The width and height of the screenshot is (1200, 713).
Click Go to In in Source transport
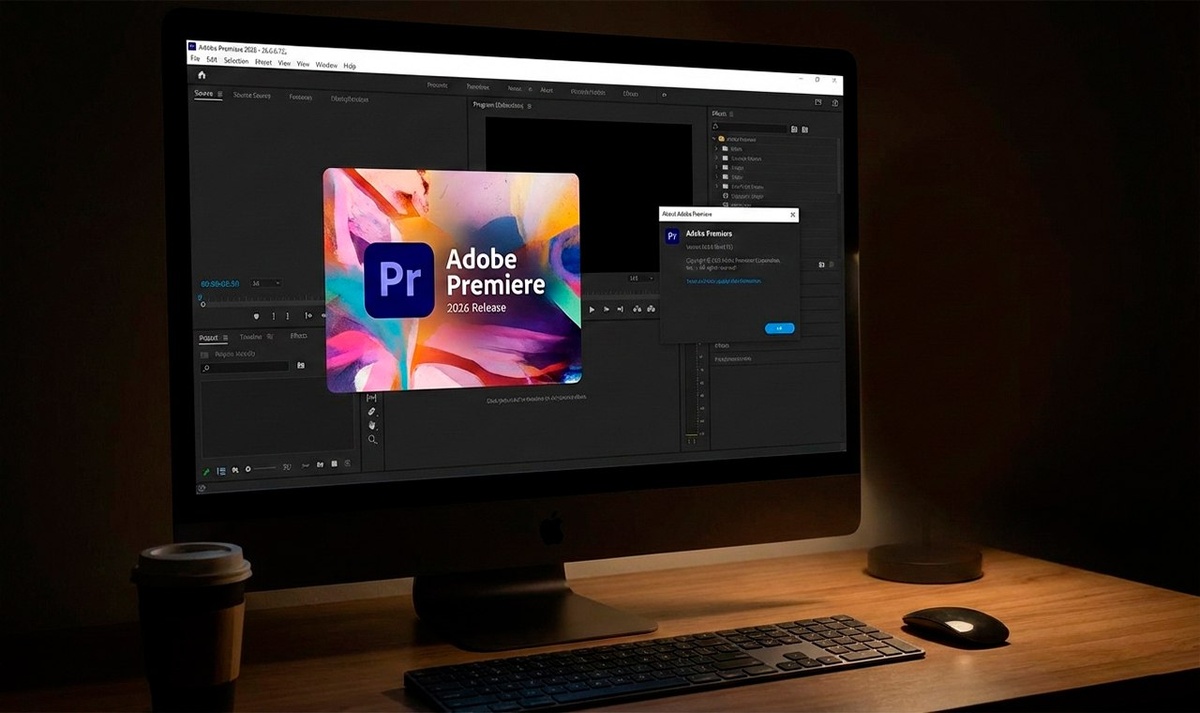(x=308, y=316)
